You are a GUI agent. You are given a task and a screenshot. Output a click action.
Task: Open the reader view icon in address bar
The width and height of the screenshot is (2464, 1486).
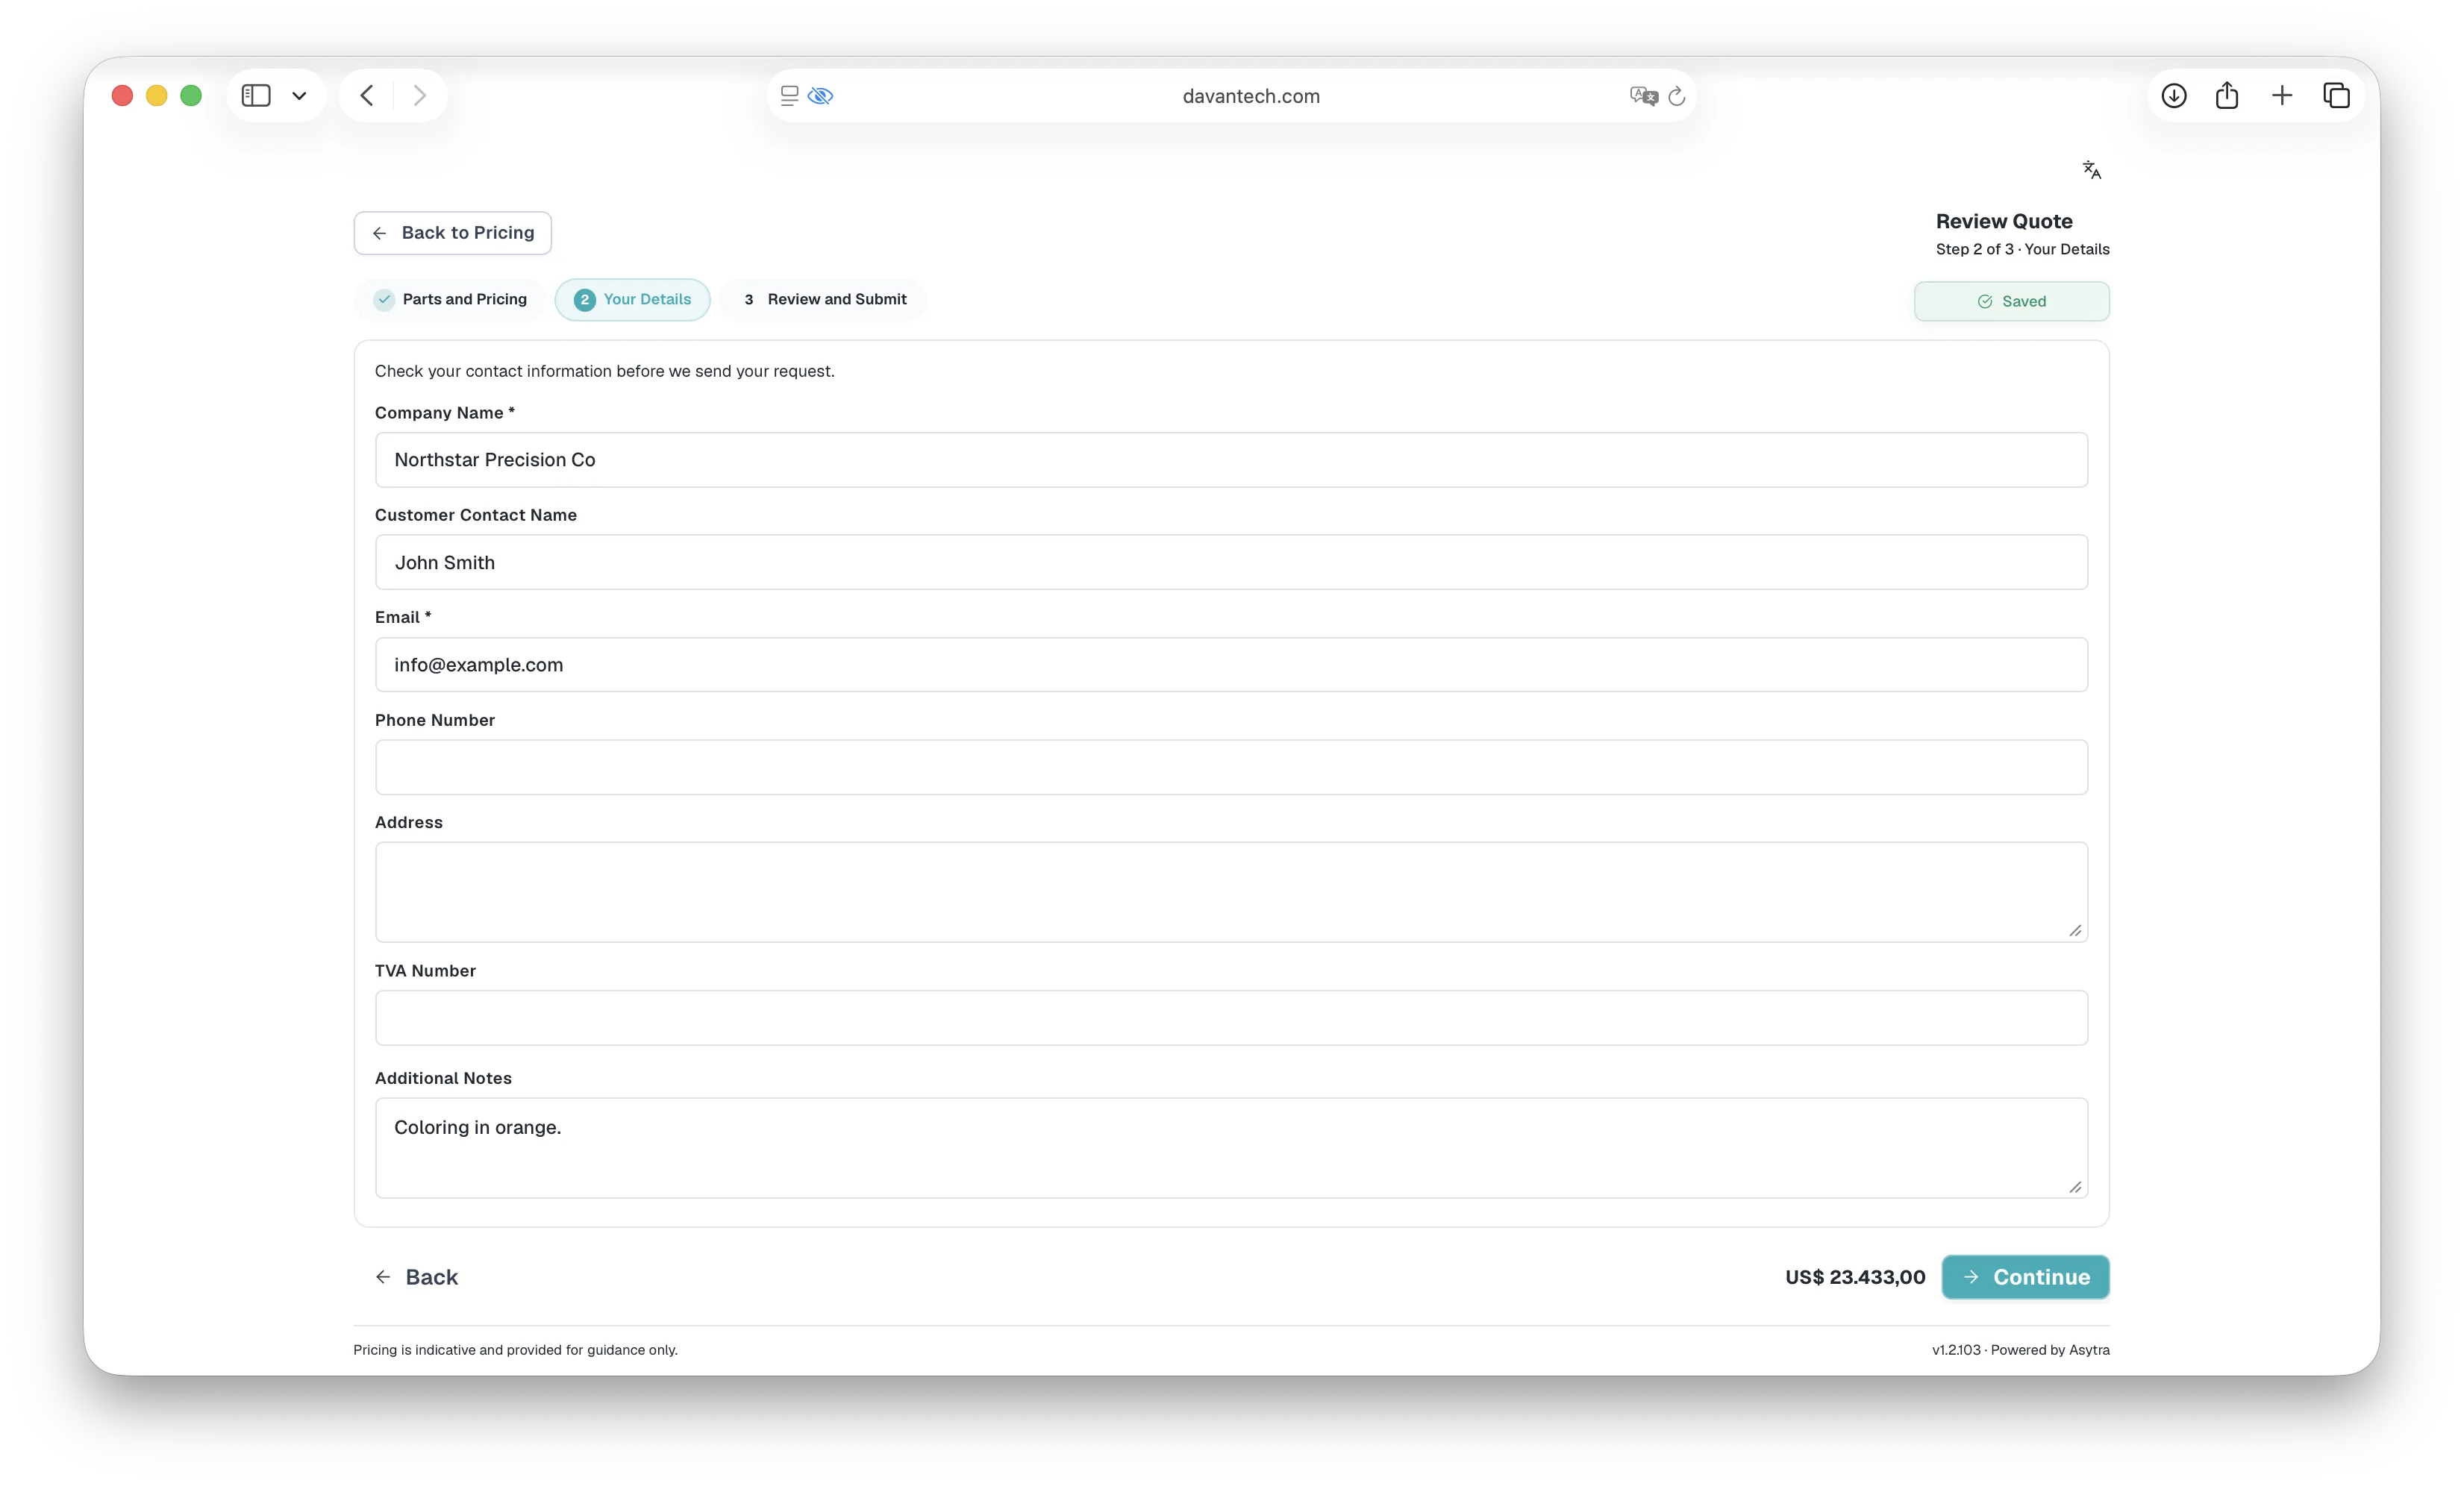789,96
